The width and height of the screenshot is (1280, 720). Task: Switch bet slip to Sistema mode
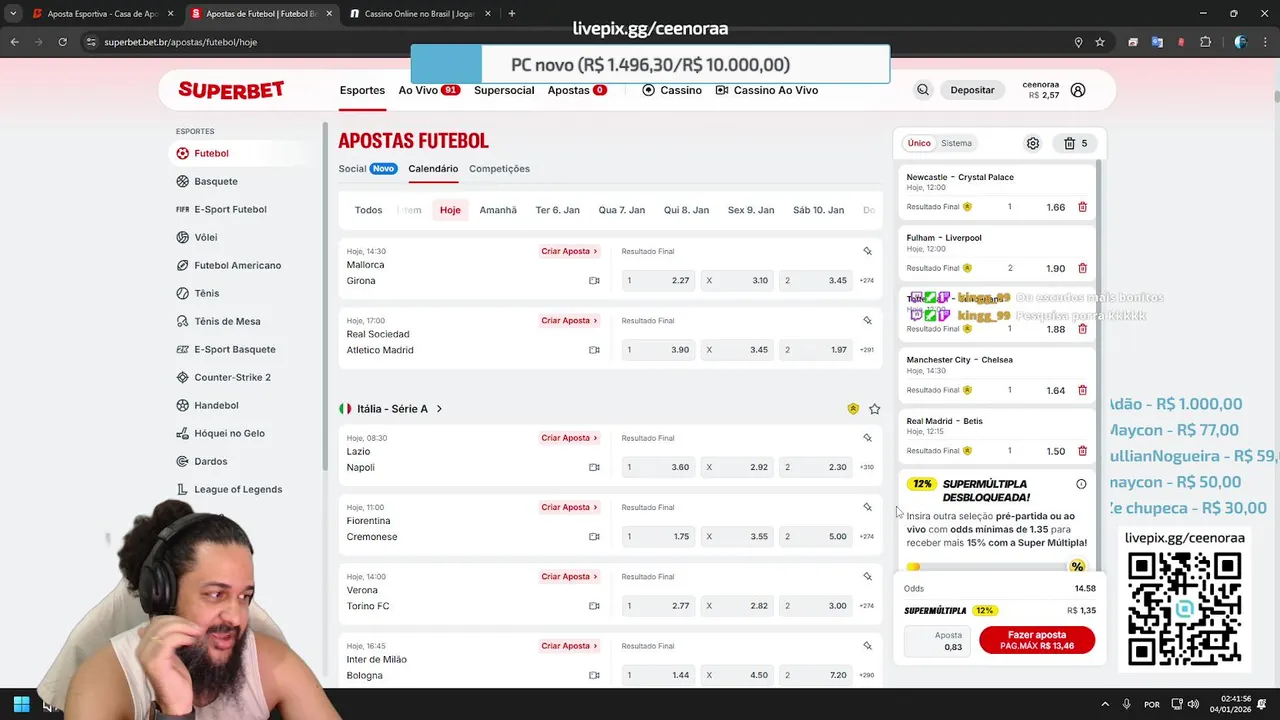956,143
